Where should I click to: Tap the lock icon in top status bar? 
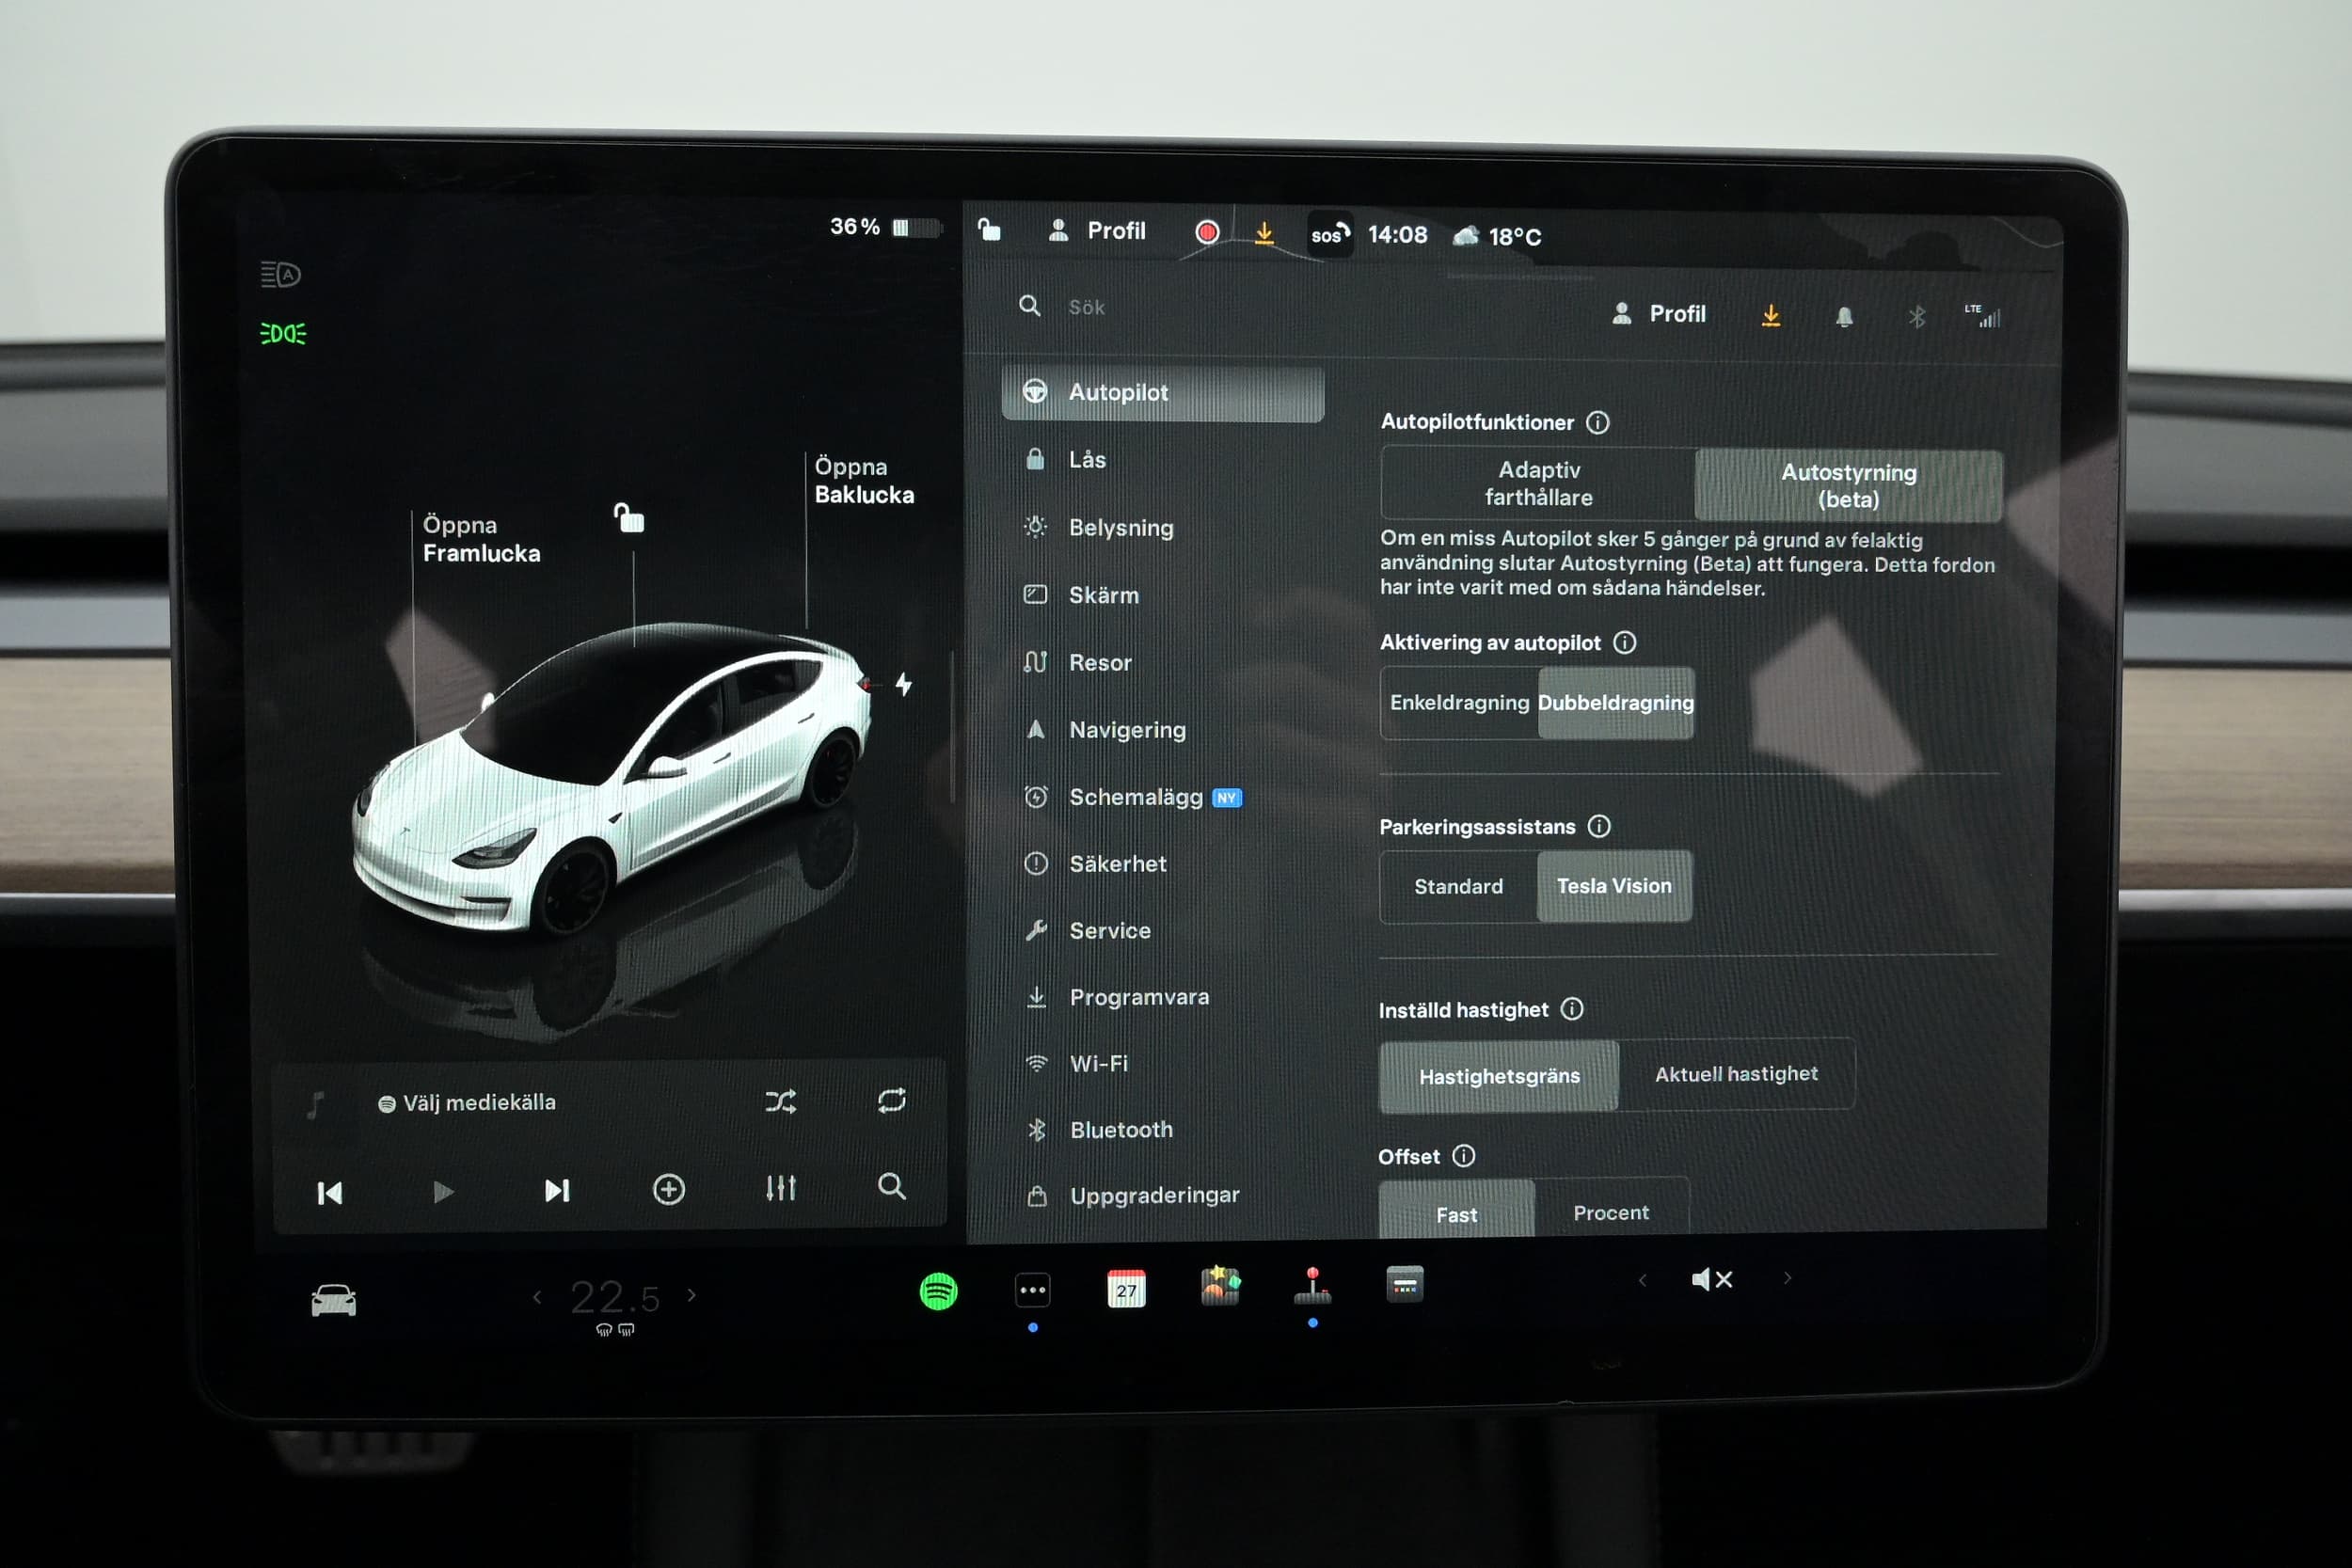pos(989,231)
